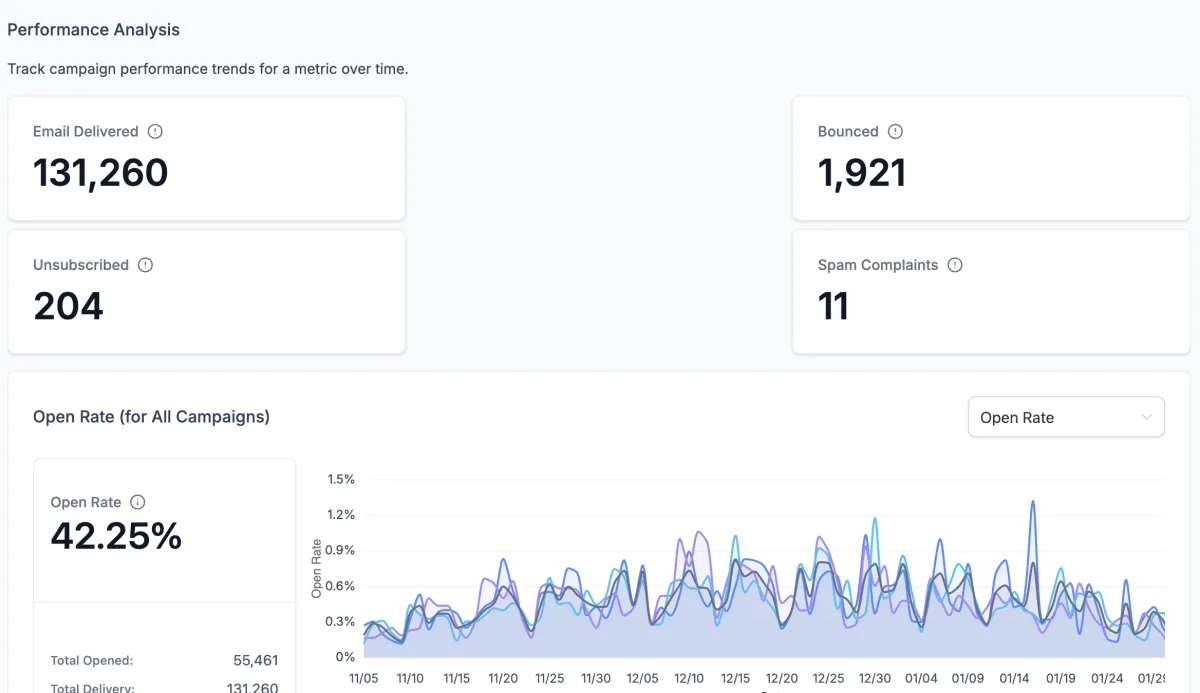Click the 11/05 date label on axis
This screenshot has height=693, width=1200.
coord(364,678)
